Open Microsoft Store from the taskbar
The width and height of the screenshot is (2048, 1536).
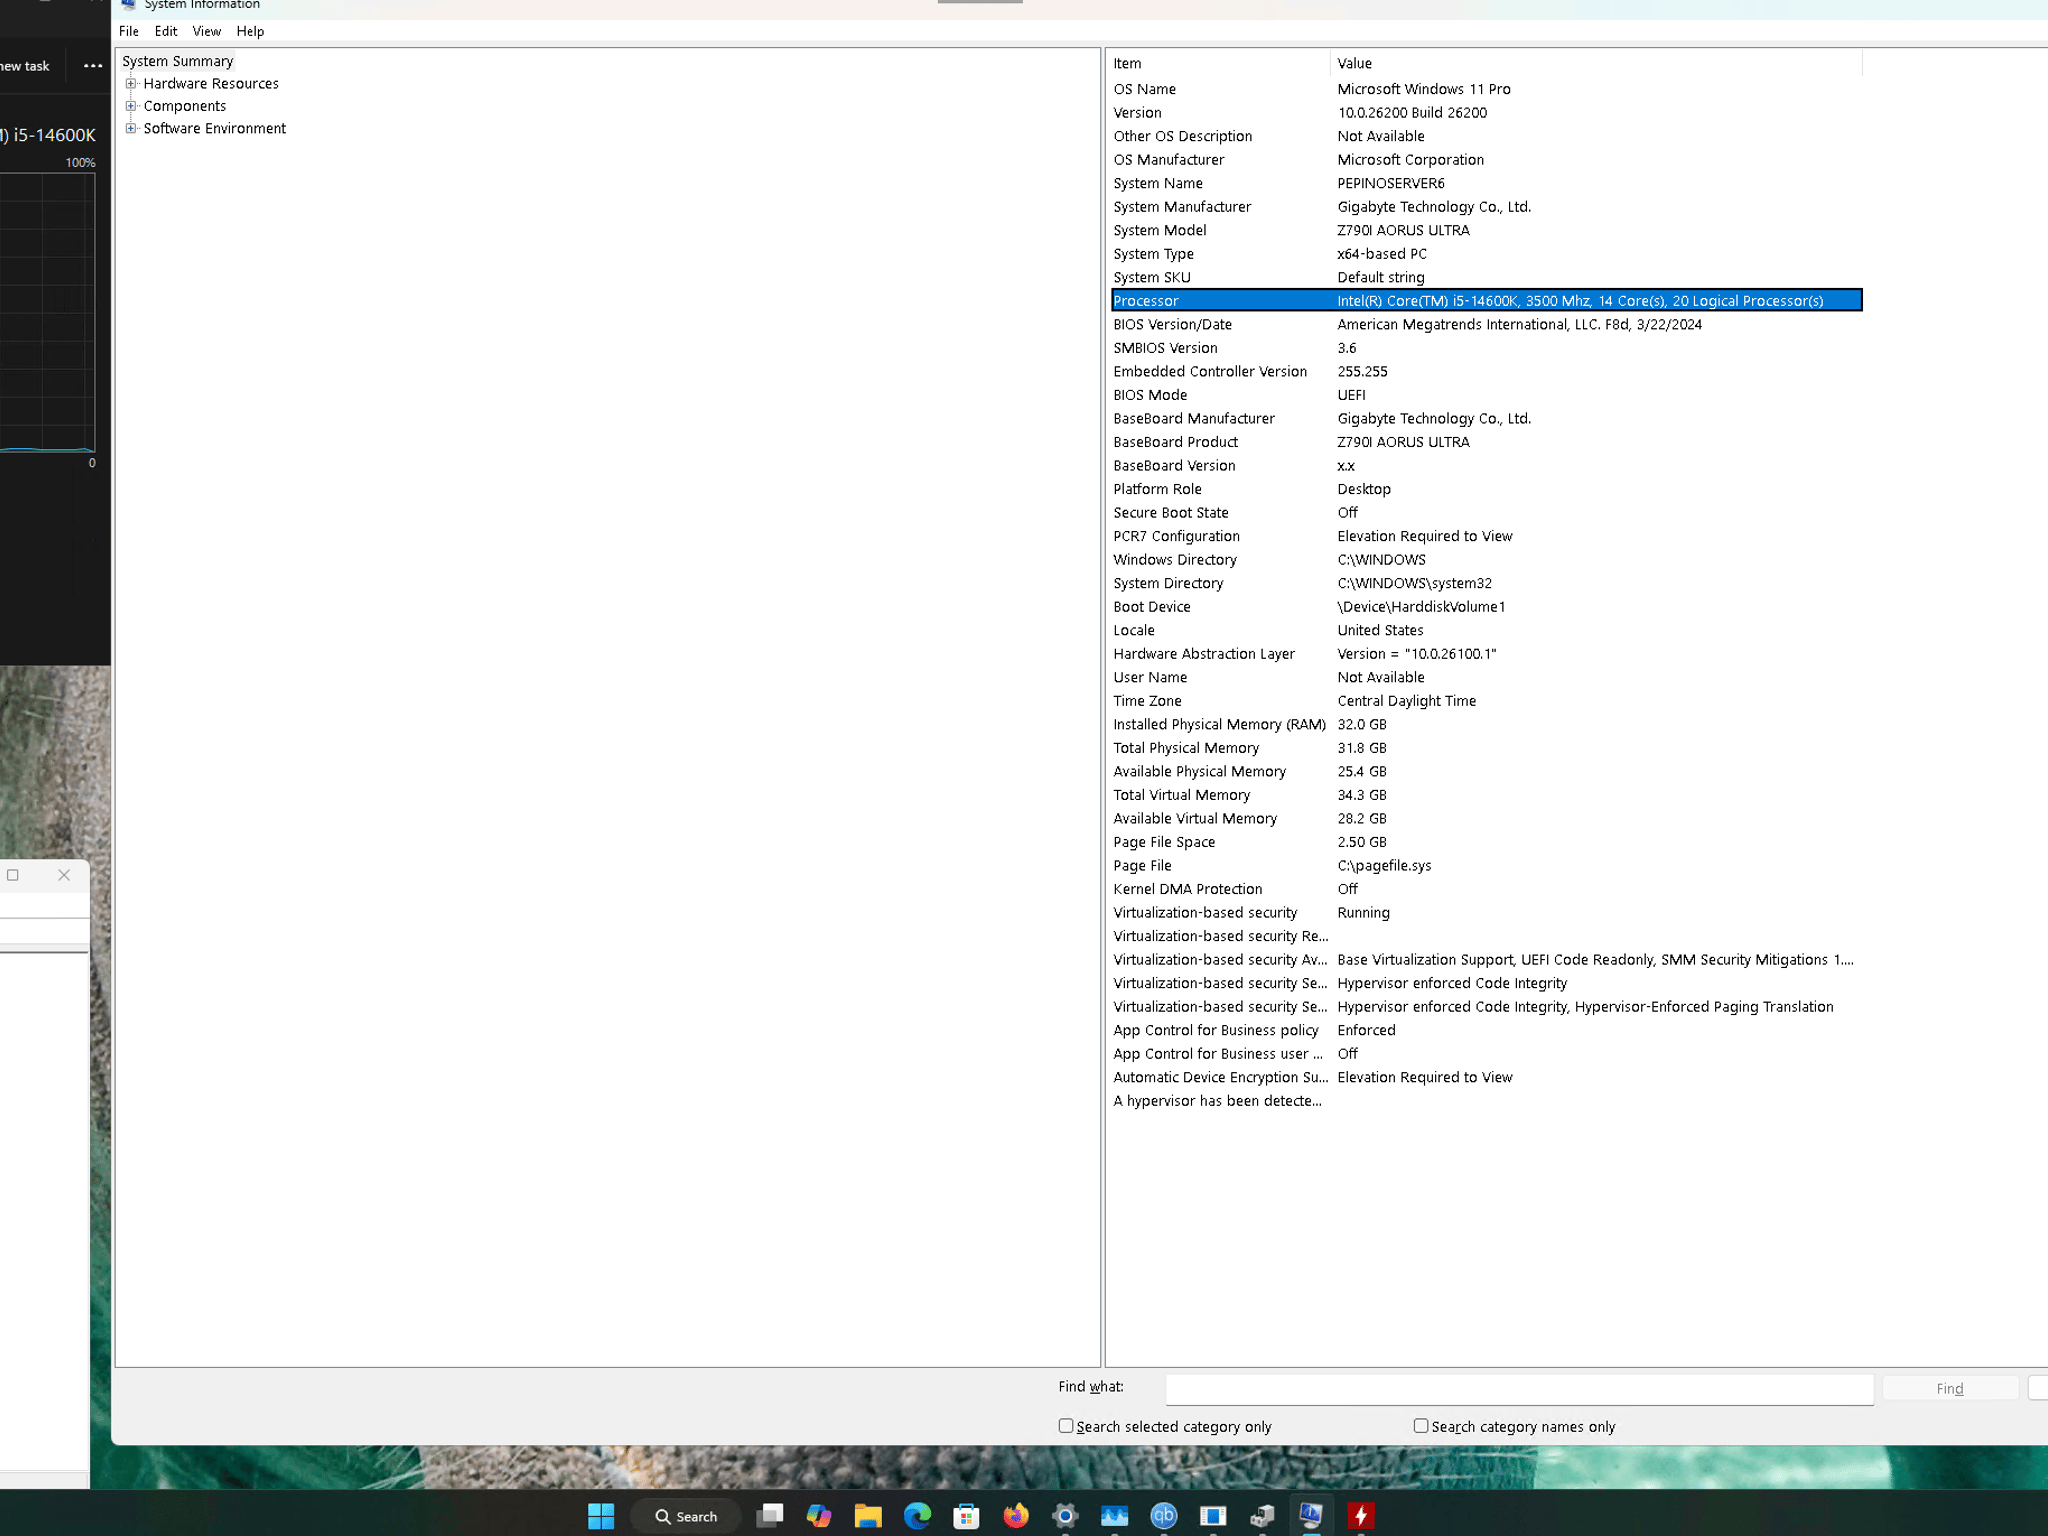point(966,1516)
